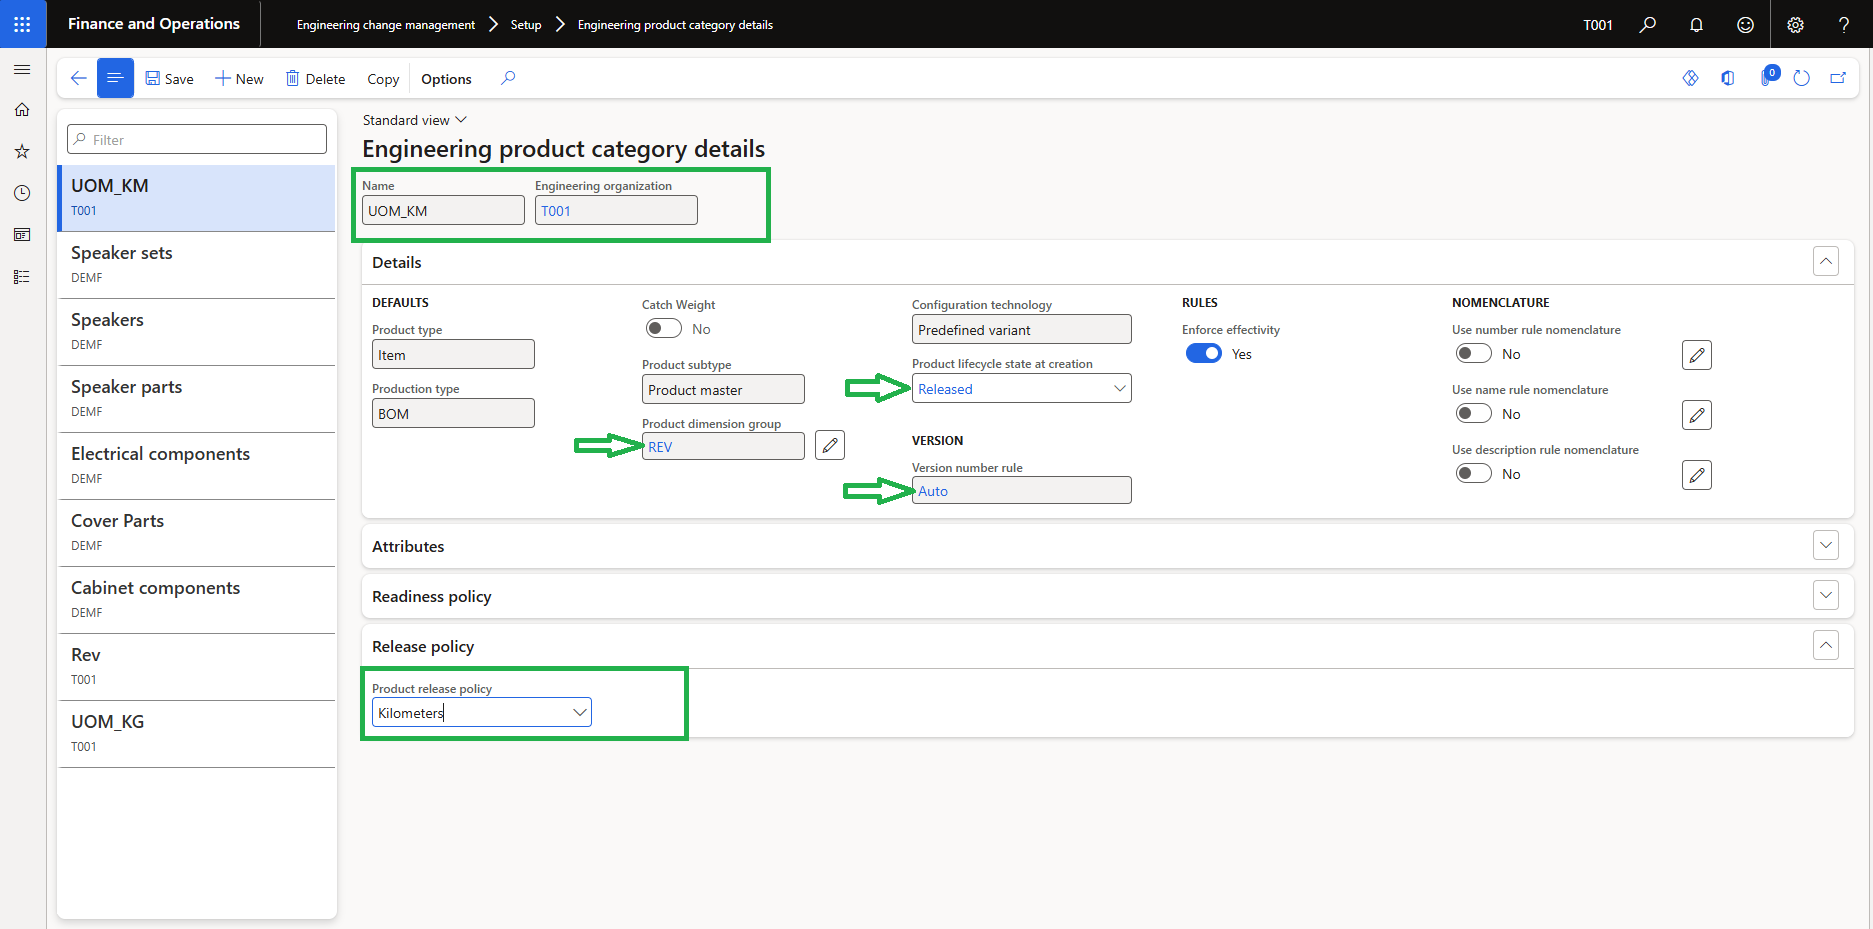Image resolution: width=1873 pixels, height=929 pixels.
Task: Open your Favorites from the sidebar star icon
Action: point(22,151)
